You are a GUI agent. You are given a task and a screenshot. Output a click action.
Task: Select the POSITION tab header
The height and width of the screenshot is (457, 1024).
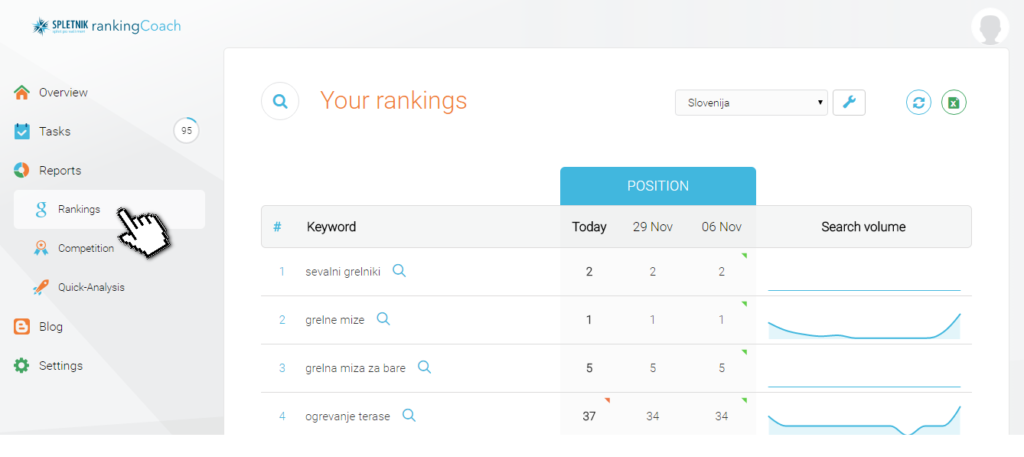[658, 186]
